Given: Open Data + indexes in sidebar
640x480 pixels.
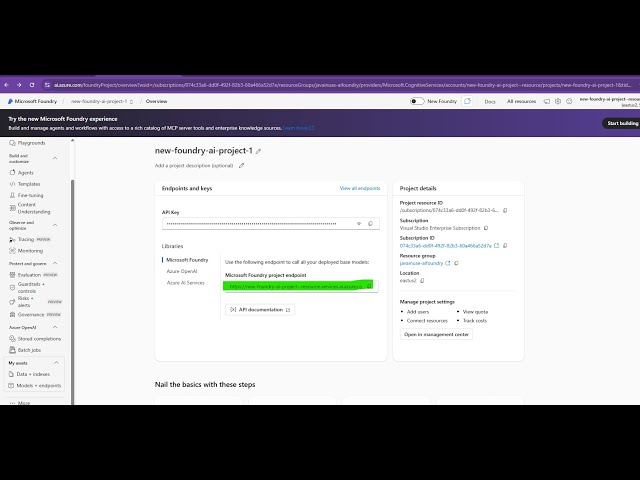Looking at the screenshot, I should [x=29, y=374].
